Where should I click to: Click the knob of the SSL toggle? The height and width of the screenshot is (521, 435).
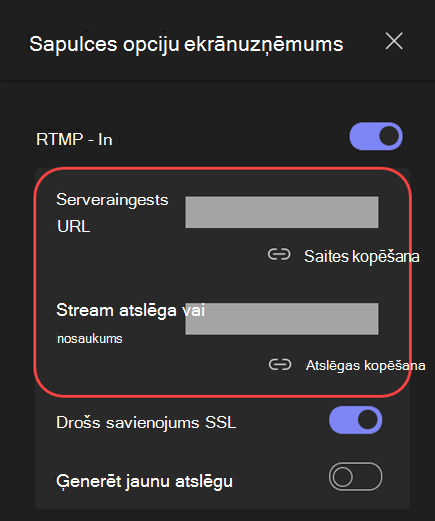click(x=368, y=420)
